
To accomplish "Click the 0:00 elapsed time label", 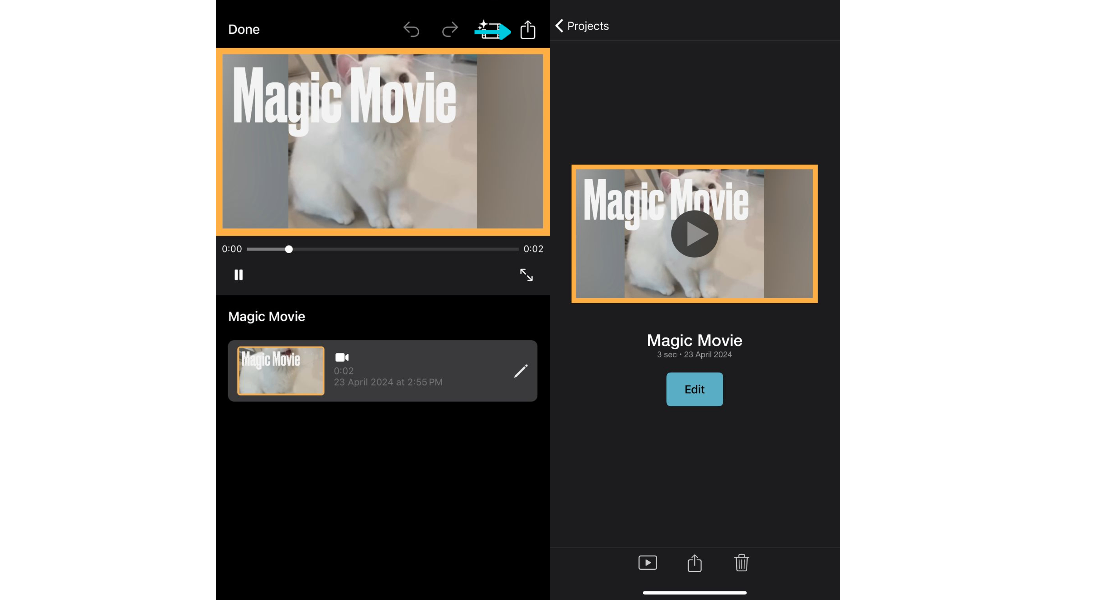I will coord(232,249).
